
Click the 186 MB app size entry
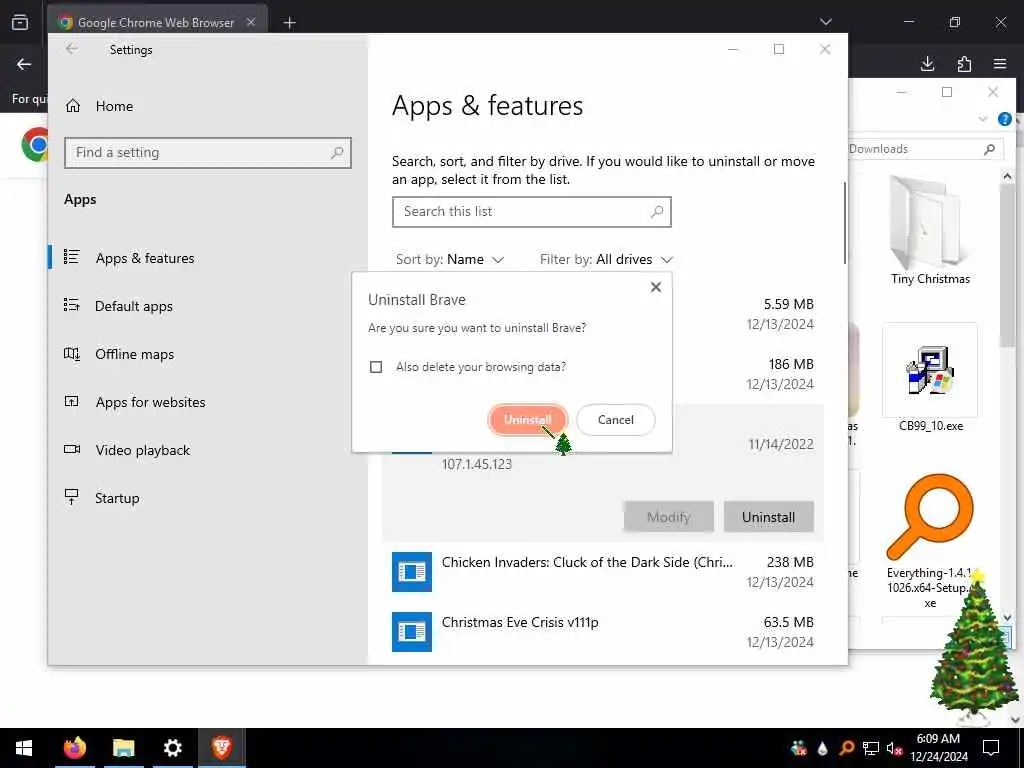(x=791, y=364)
